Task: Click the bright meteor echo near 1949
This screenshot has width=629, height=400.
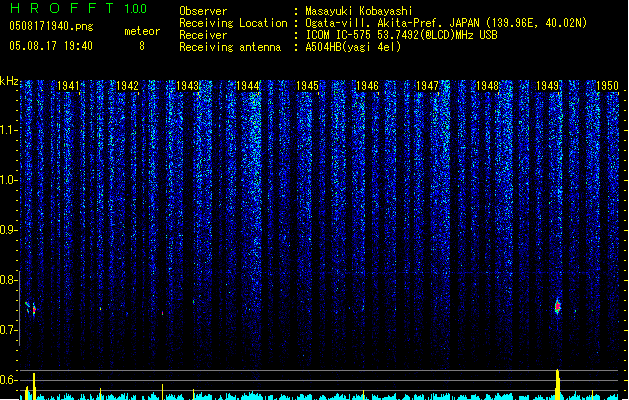Action: click(558, 307)
